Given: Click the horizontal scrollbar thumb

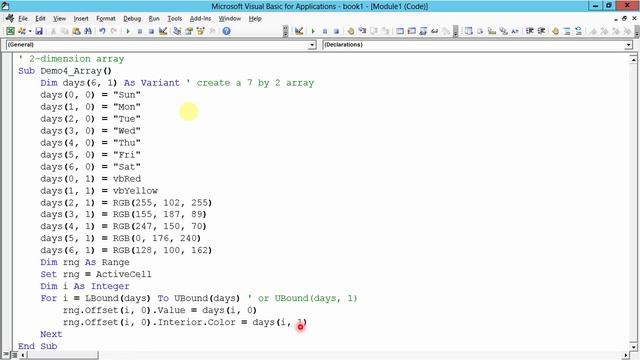Looking at the screenshot, I should click(62, 355).
